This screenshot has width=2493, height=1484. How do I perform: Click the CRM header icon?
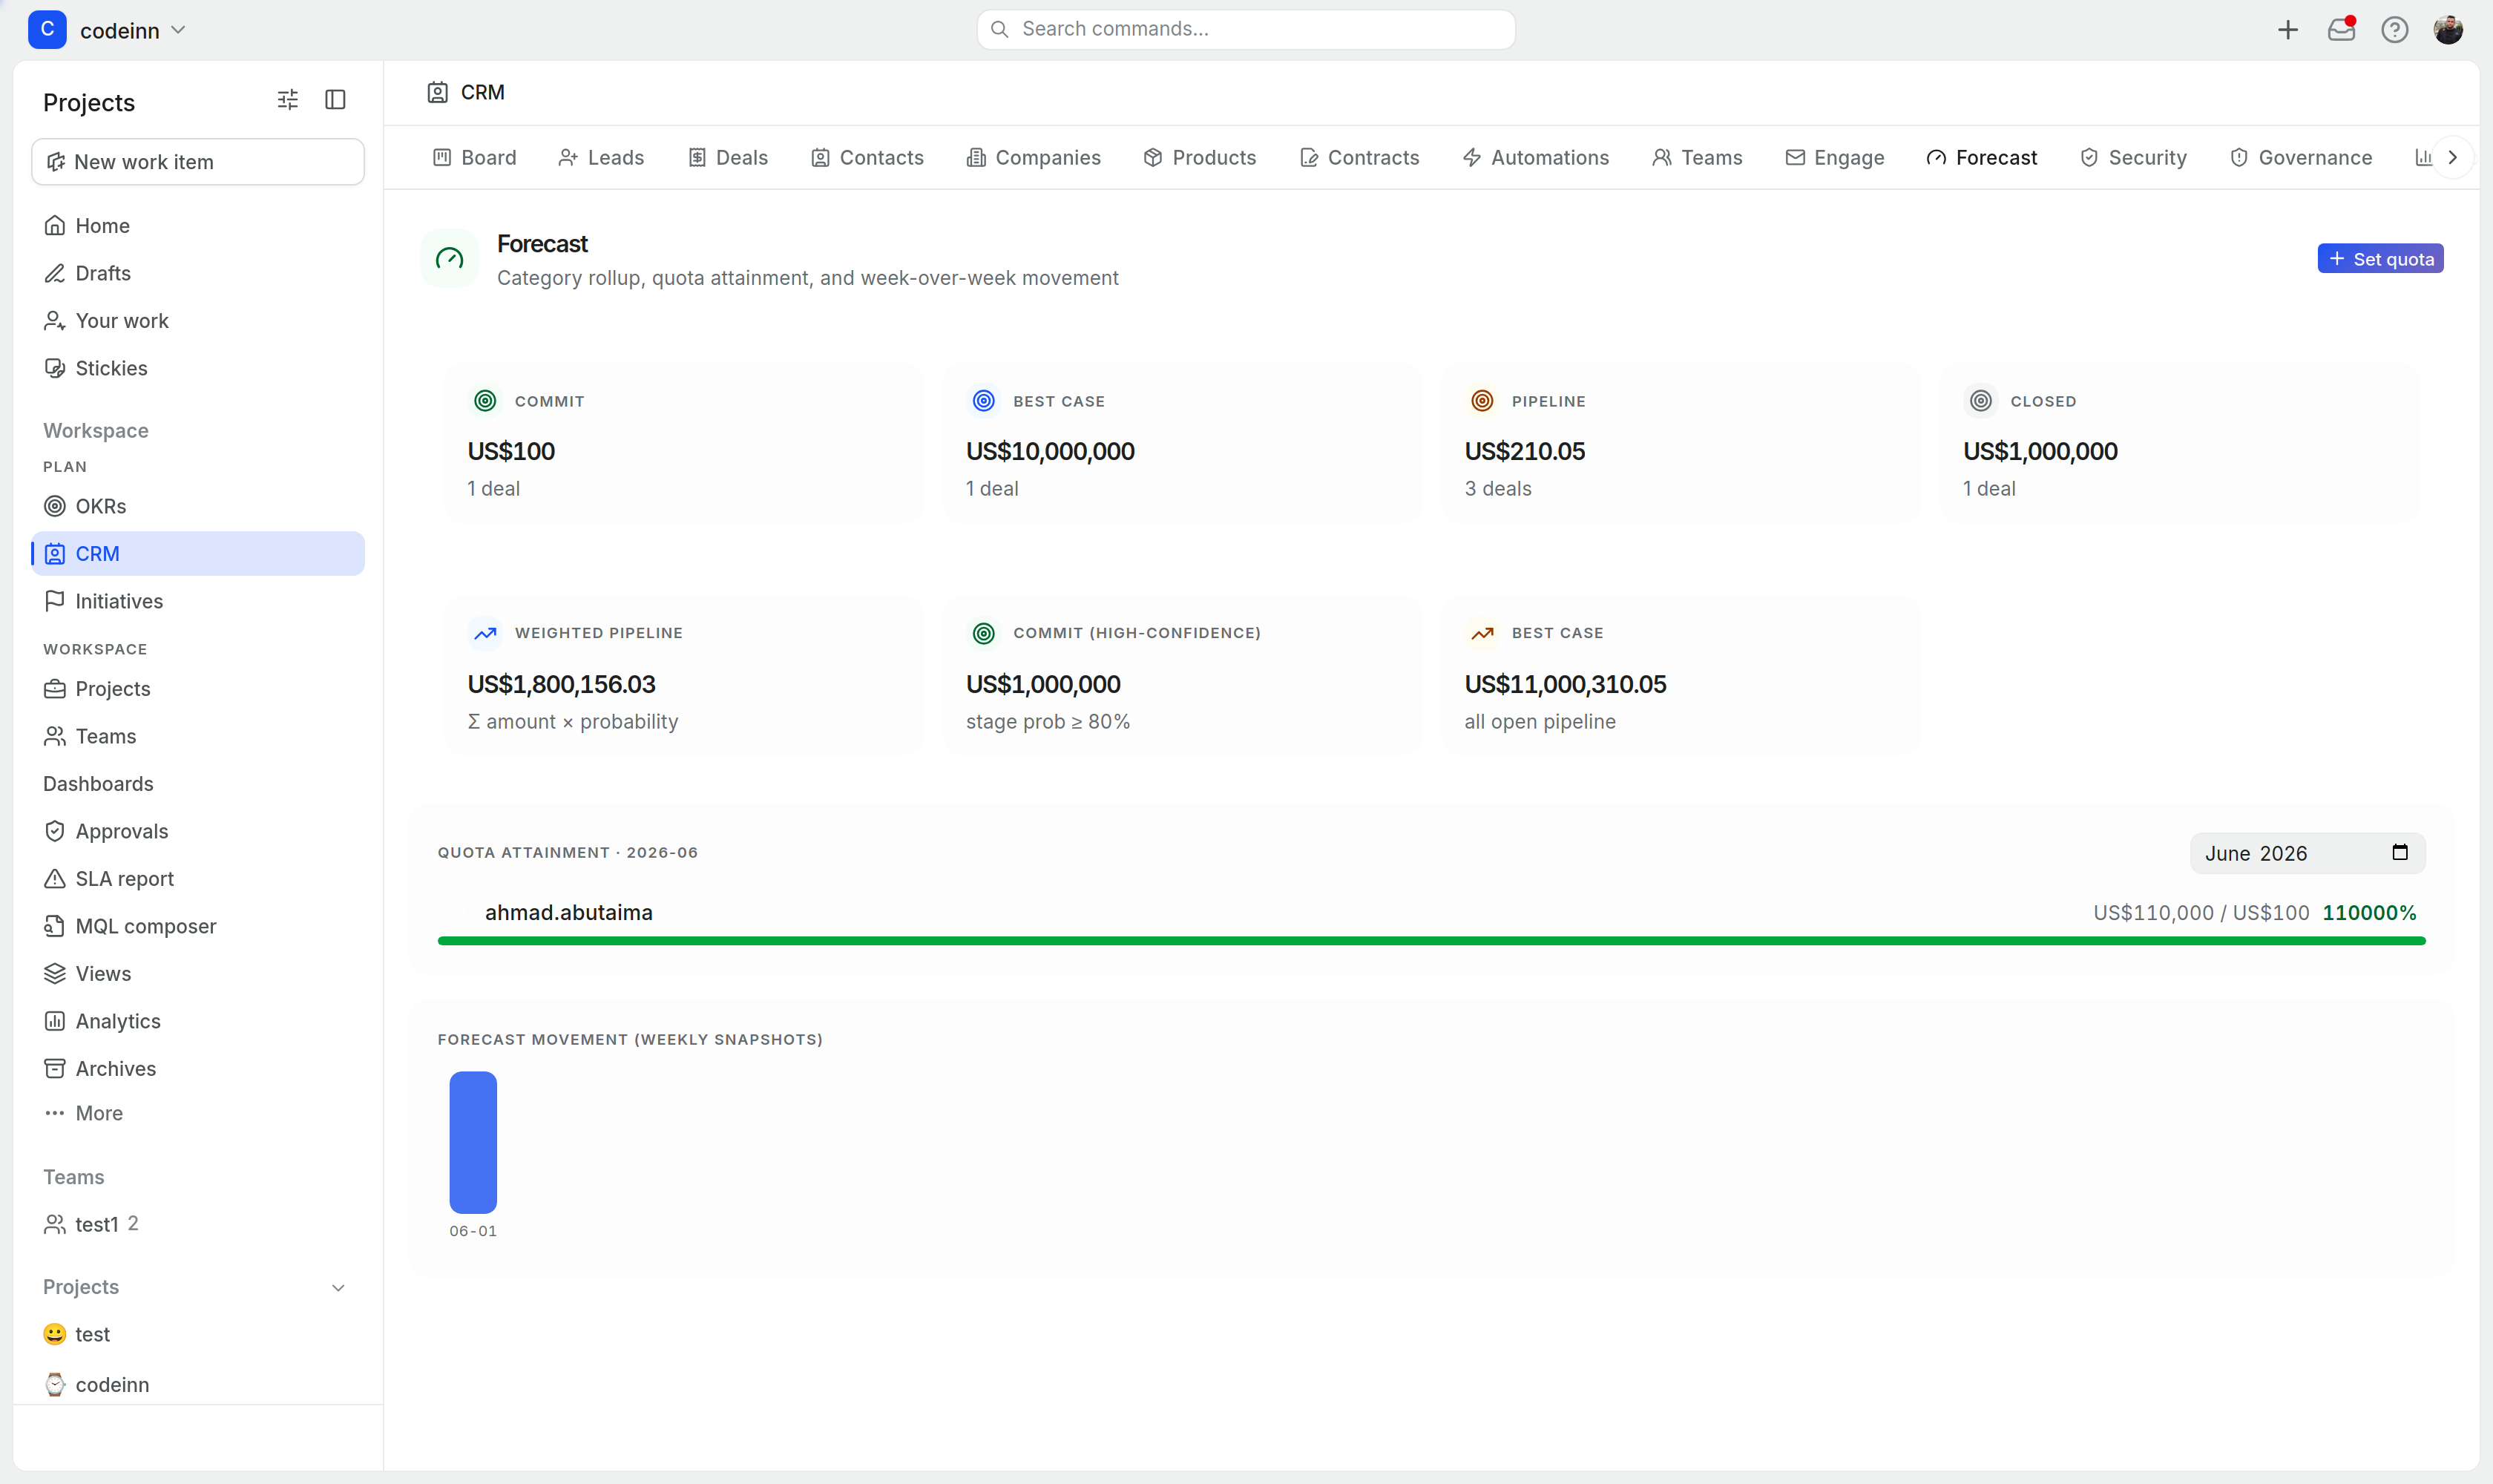coord(437,93)
